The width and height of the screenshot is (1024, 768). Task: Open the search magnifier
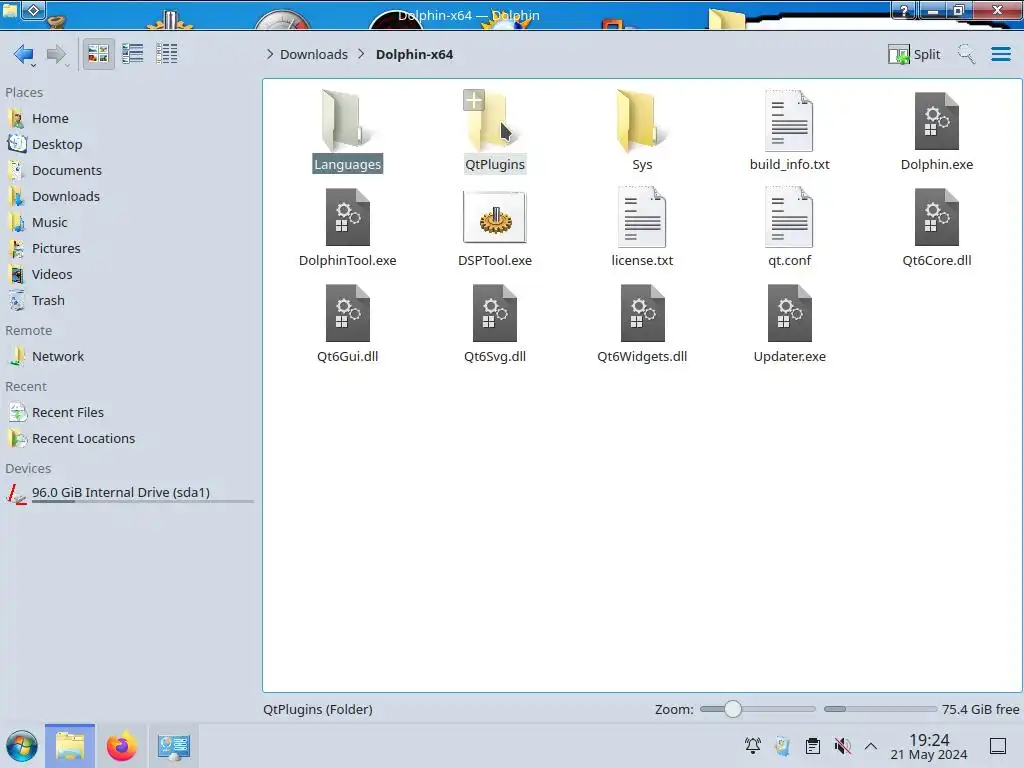tap(966, 54)
